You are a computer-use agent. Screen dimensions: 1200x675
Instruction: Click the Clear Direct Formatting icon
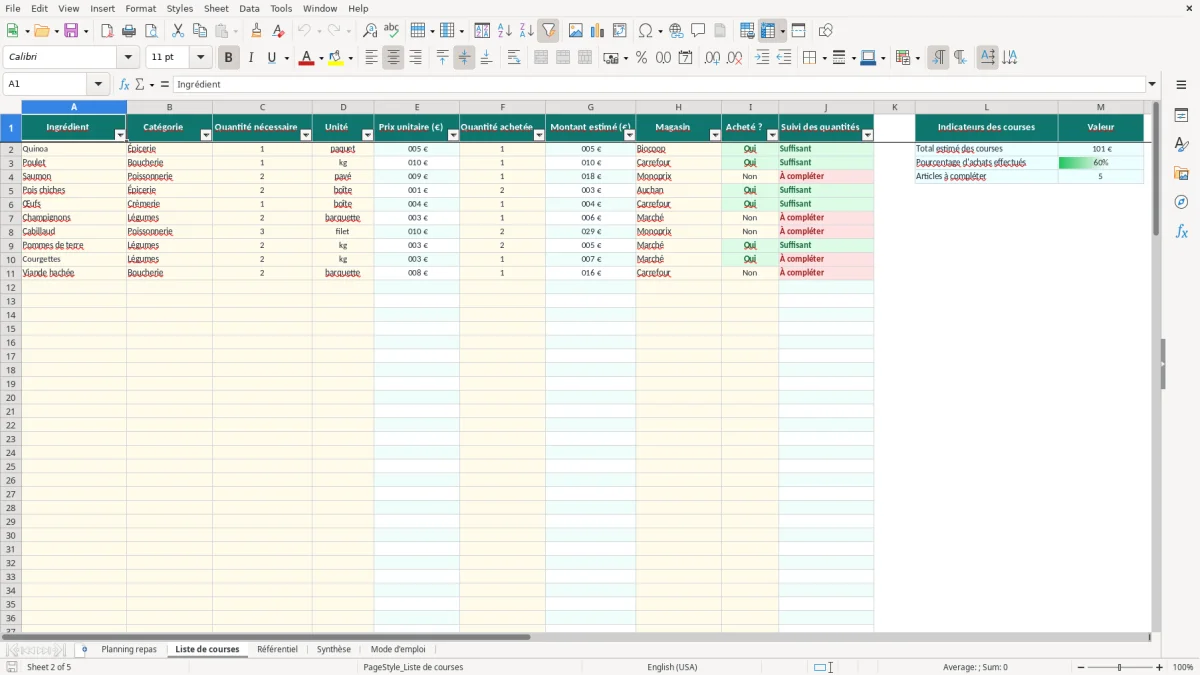click(279, 31)
